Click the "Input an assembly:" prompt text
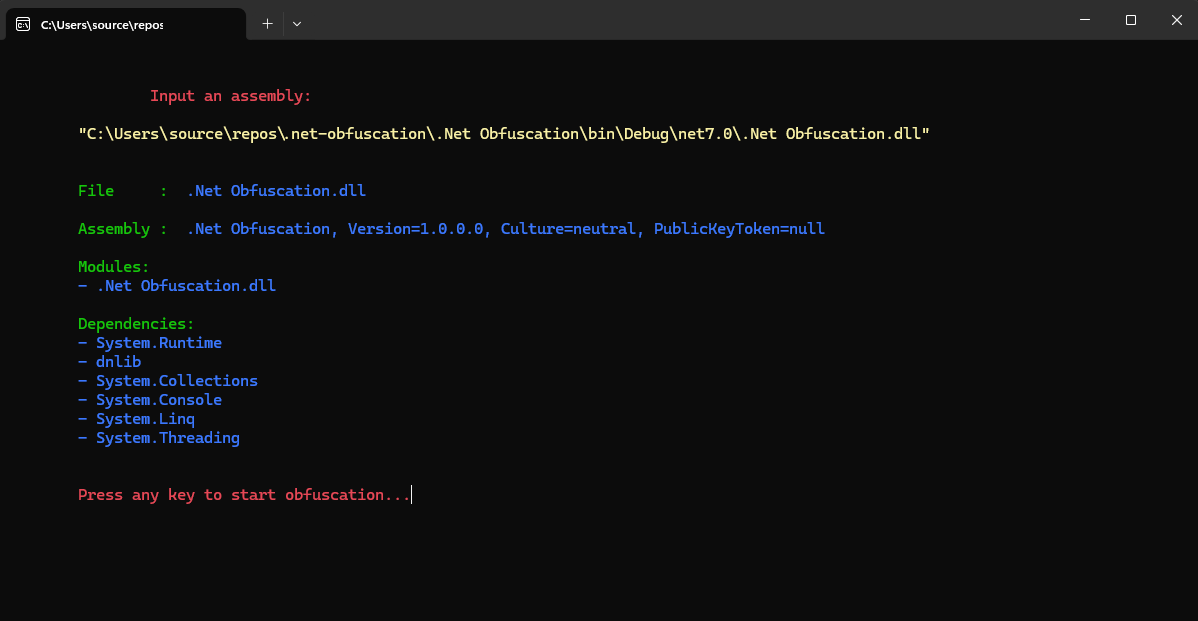Image resolution: width=1198 pixels, height=621 pixels. click(231, 96)
